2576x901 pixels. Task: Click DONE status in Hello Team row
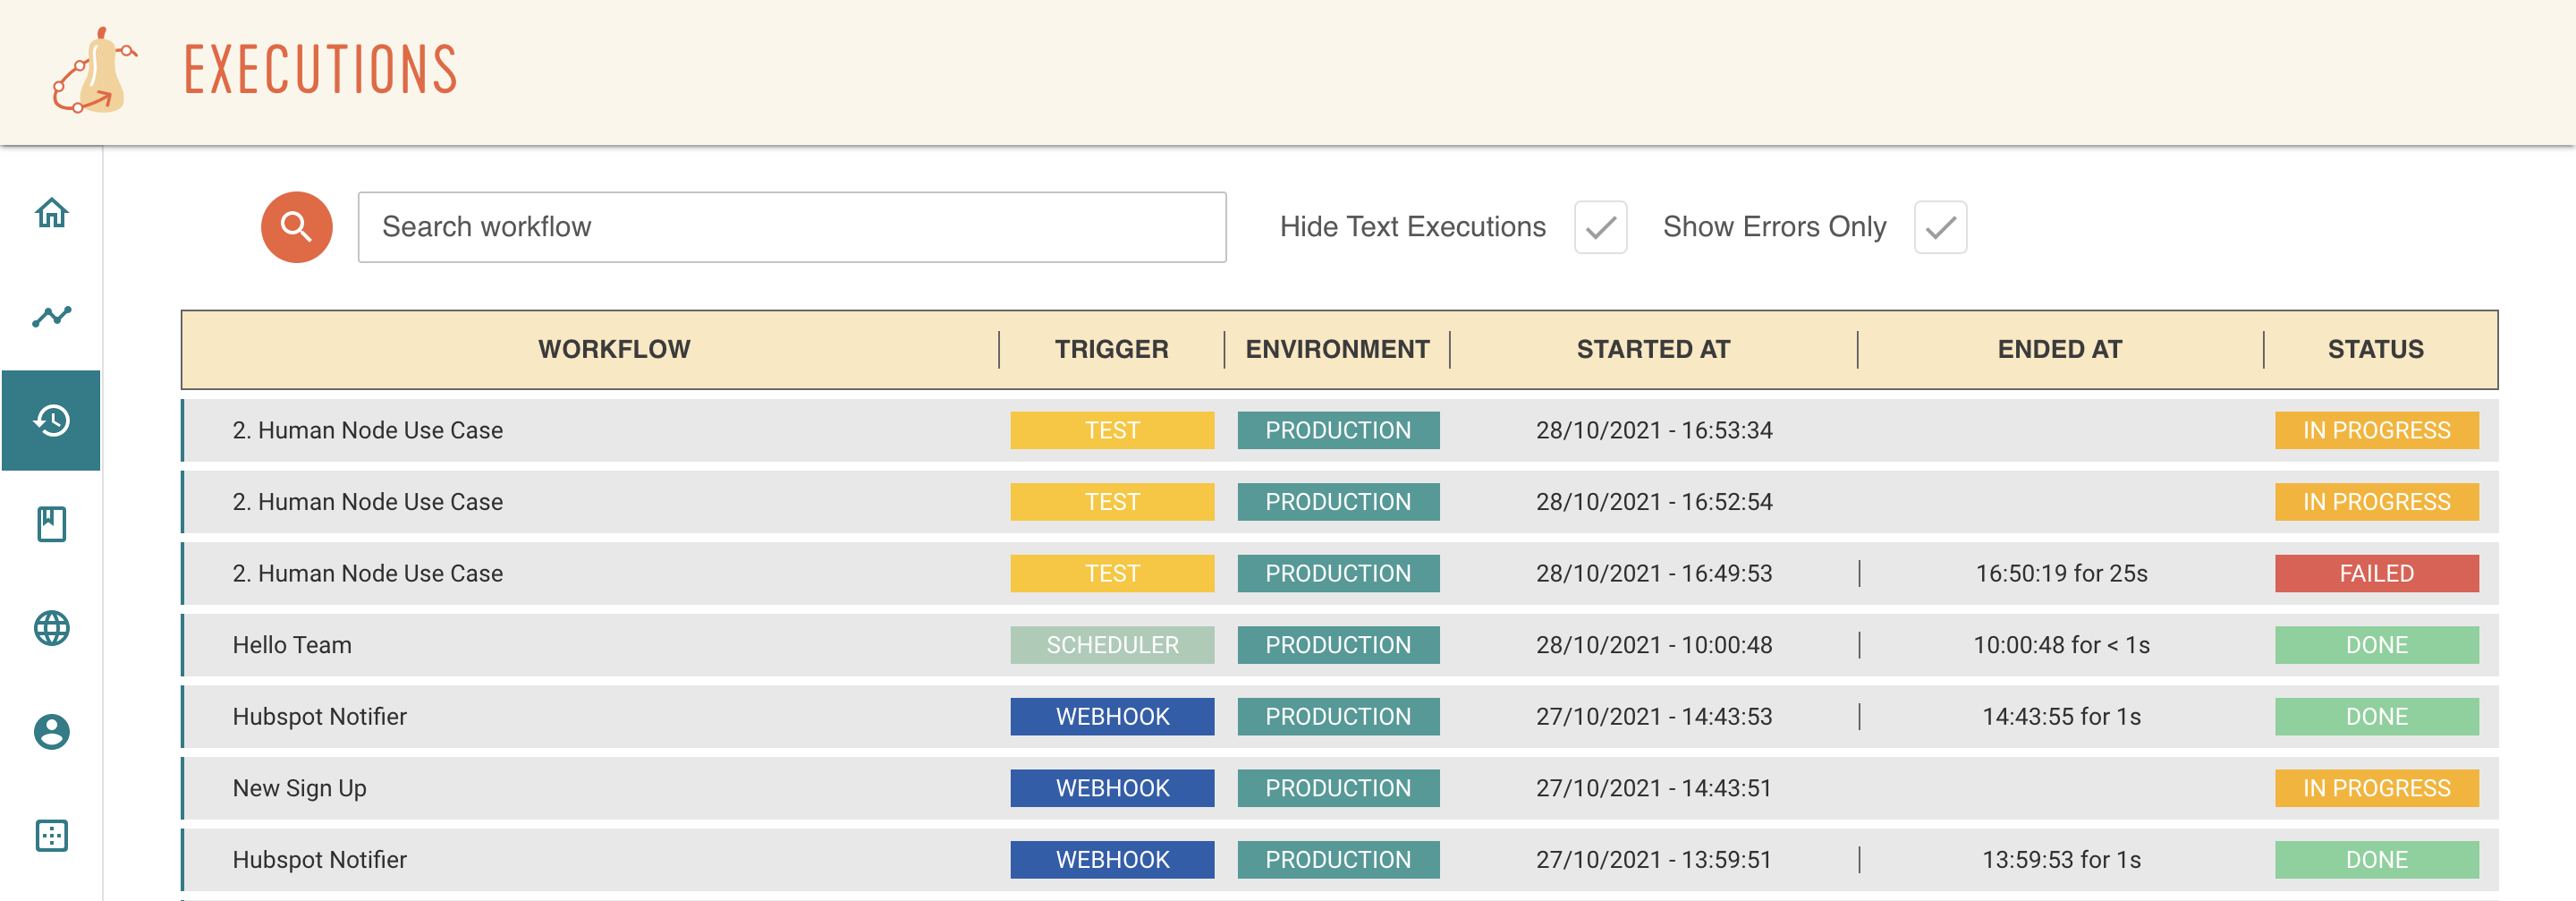[x=2376, y=645]
